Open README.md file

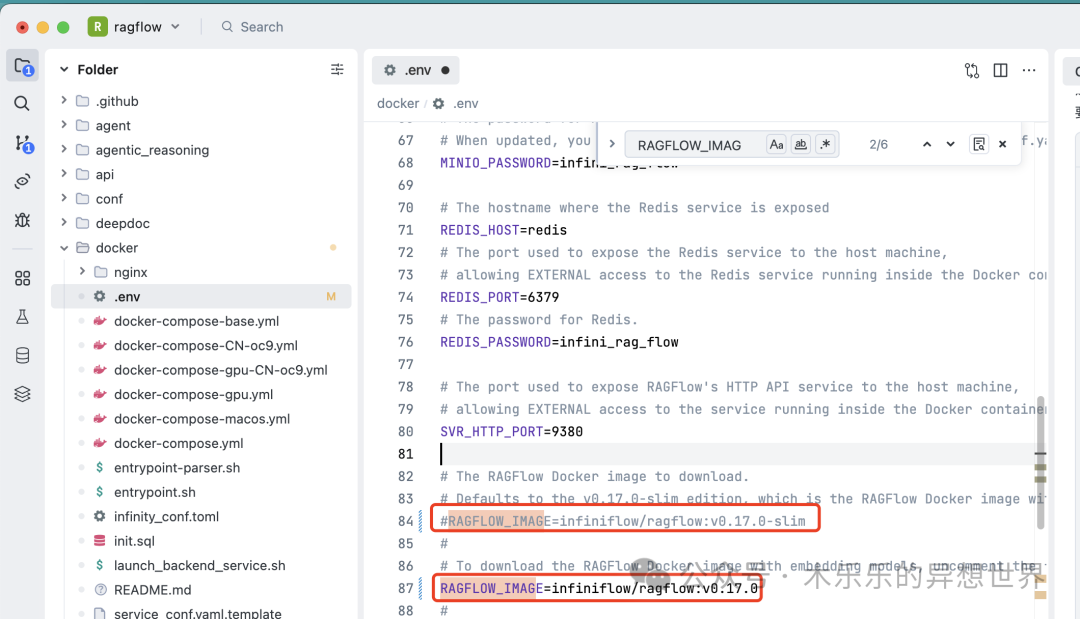click(152, 589)
